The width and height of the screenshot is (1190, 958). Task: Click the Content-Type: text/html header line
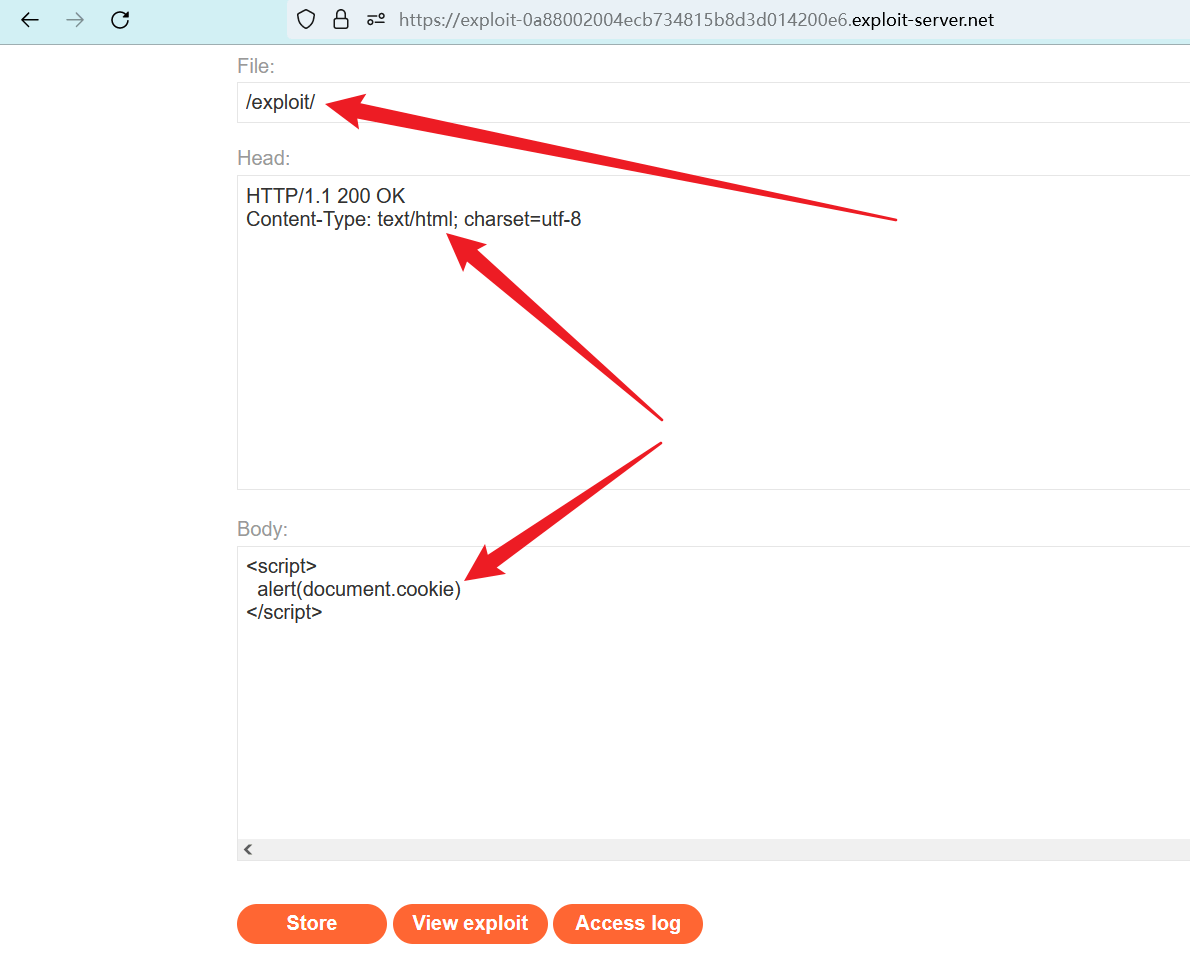pos(414,219)
